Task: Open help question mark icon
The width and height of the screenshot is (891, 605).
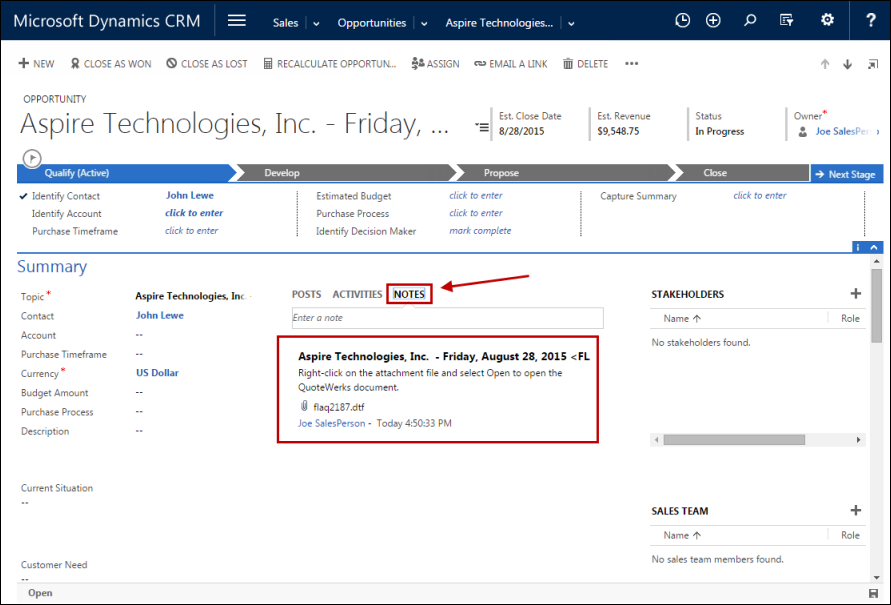Action: point(869,21)
